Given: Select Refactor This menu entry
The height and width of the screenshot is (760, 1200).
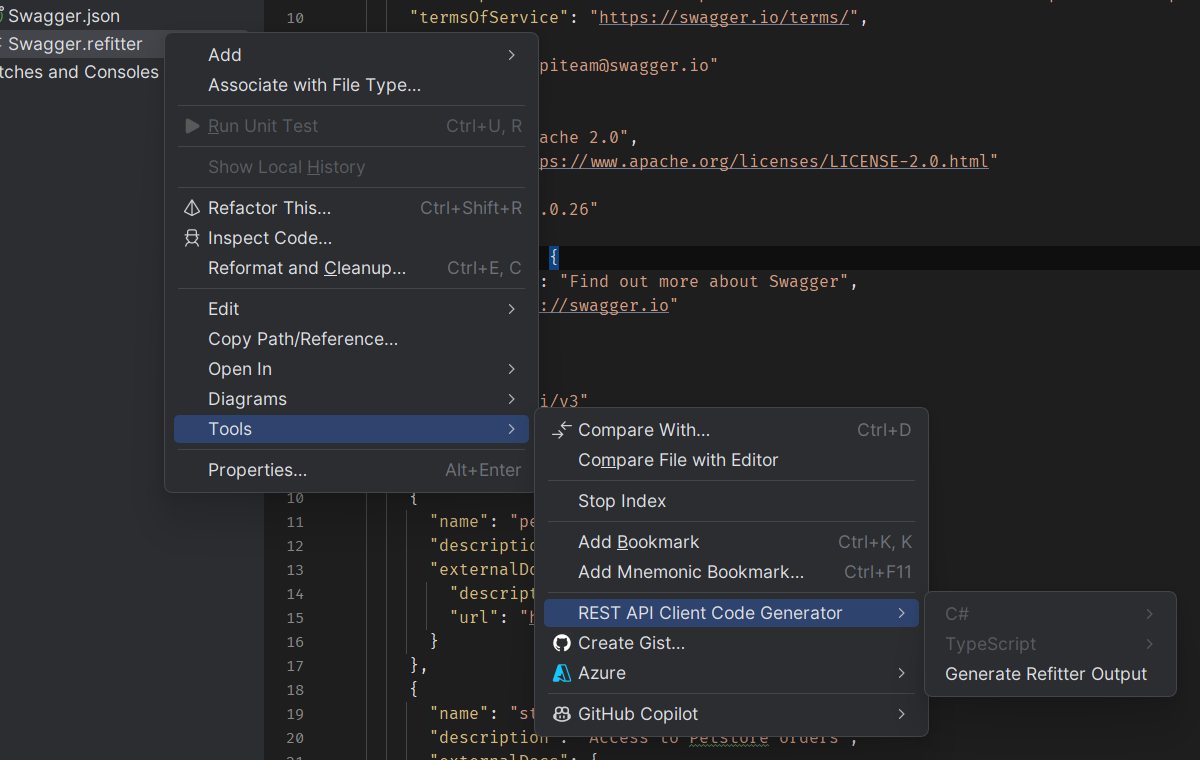Looking at the screenshot, I should (x=351, y=208).
